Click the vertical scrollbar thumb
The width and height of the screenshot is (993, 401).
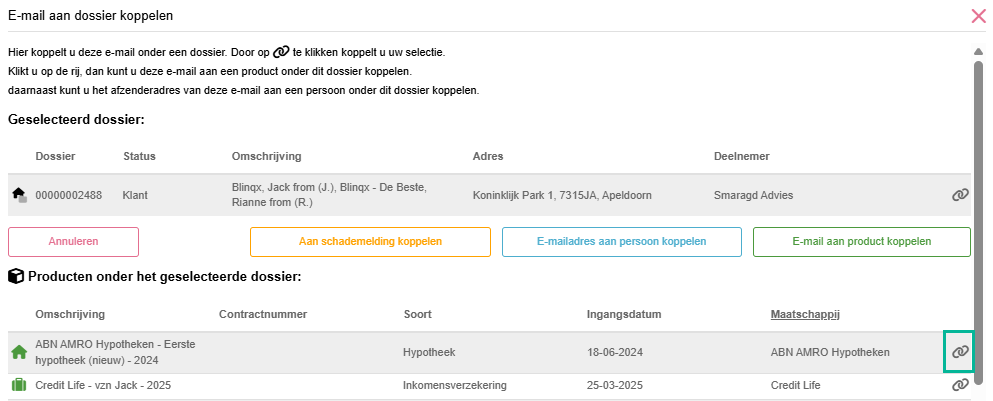click(x=978, y=222)
